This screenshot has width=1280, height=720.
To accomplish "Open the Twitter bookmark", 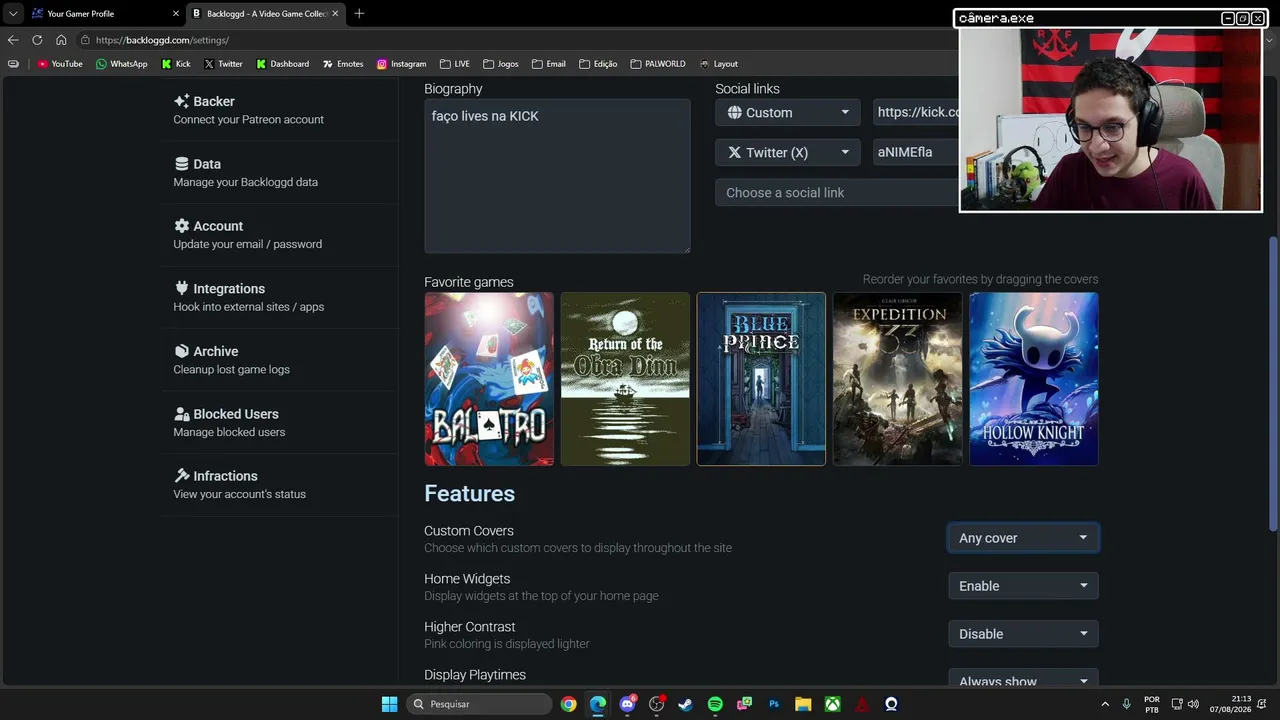I will [223, 64].
